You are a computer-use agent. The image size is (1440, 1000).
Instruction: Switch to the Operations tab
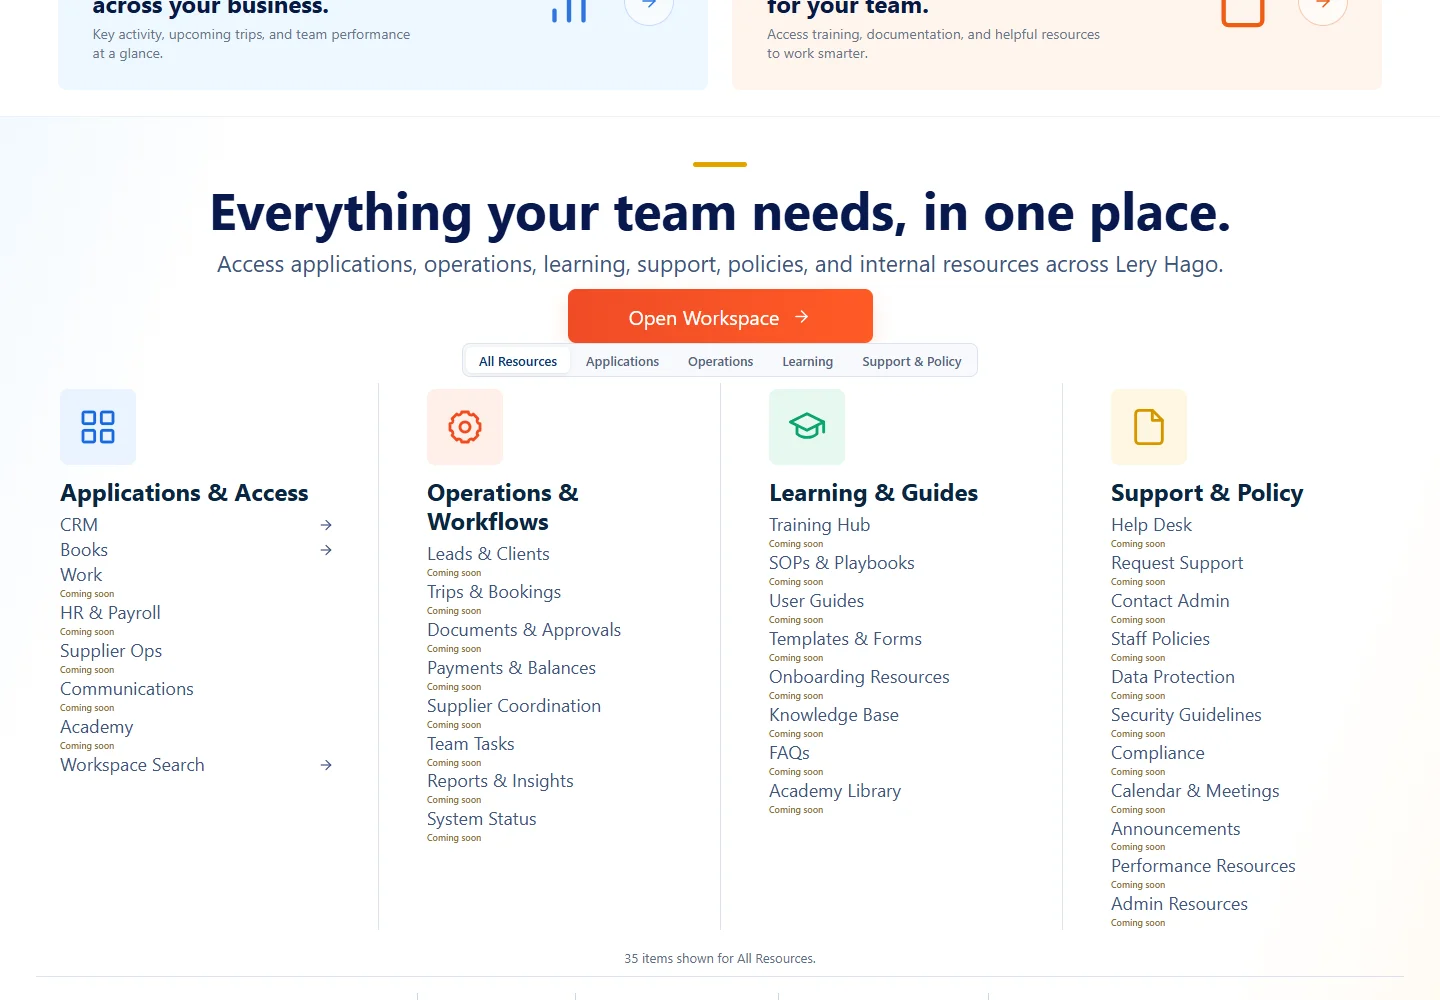click(720, 361)
